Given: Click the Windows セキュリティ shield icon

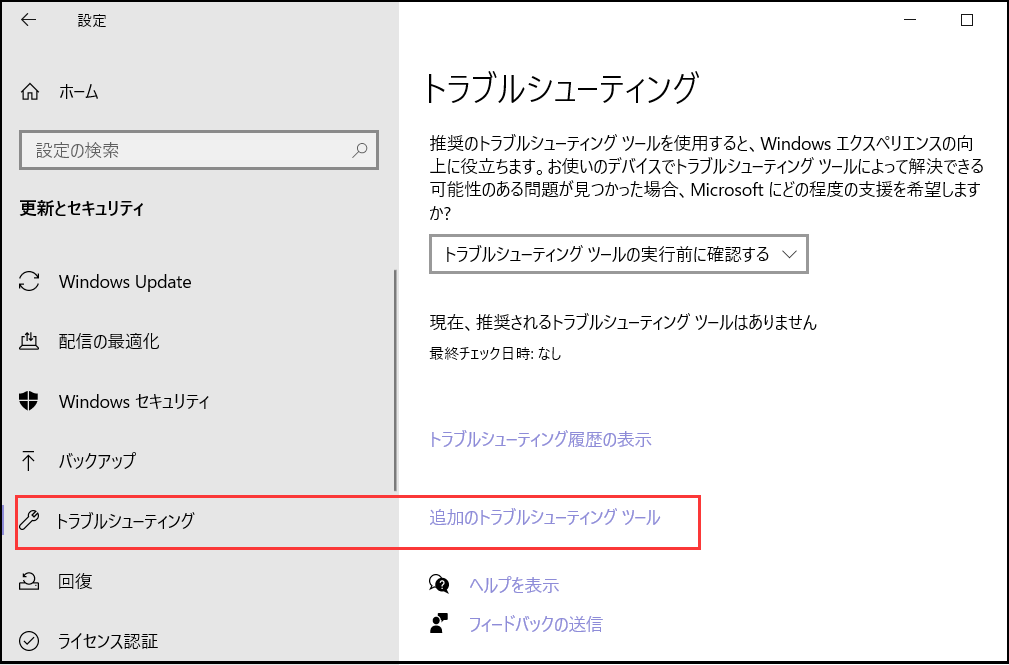Looking at the screenshot, I should [30, 402].
